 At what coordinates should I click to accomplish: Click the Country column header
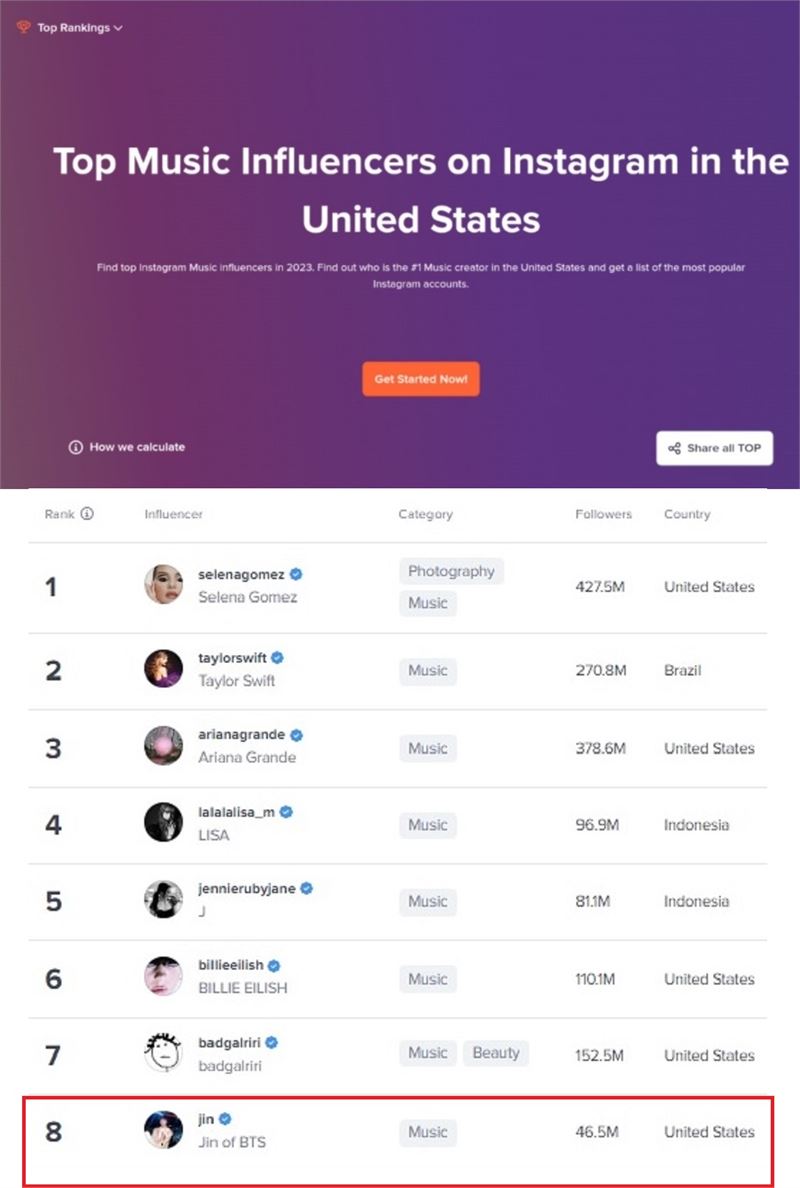[x=687, y=514]
